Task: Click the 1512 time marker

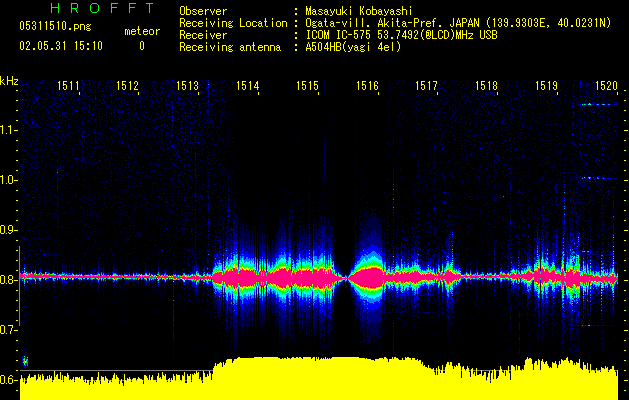Action: pos(128,85)
